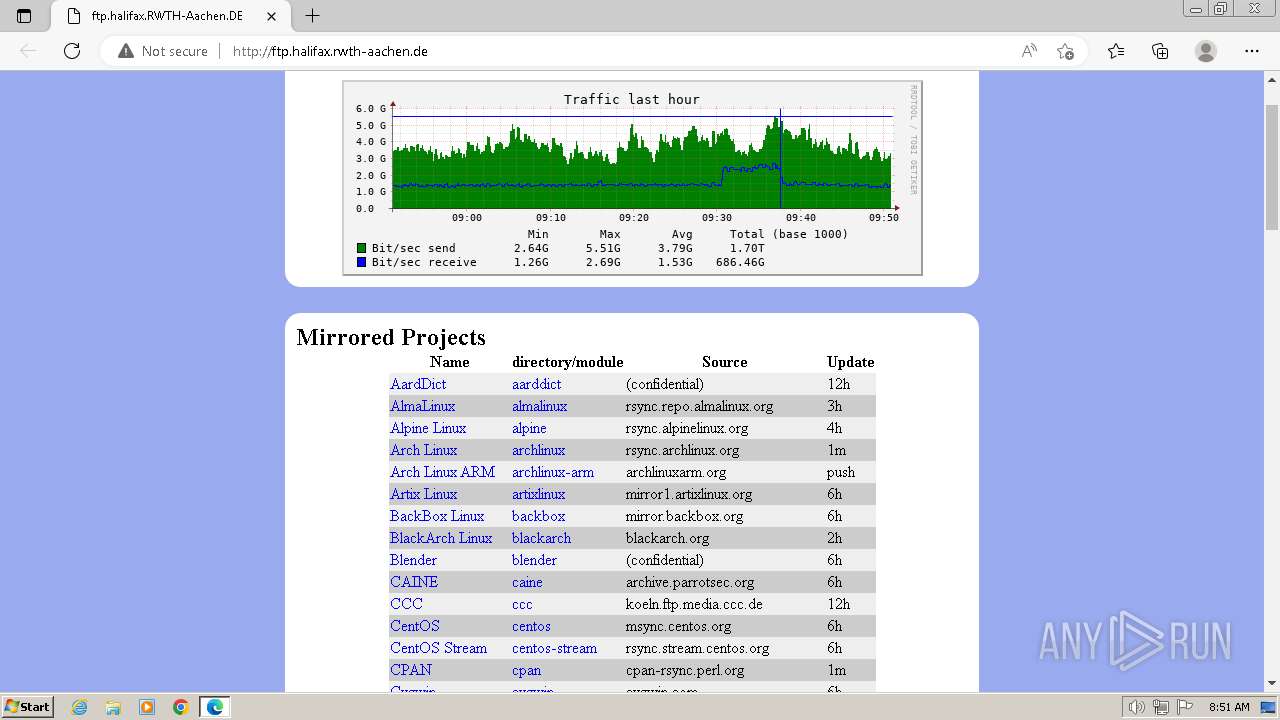Open the AlmaLinux project link
Viewport: 1280px width, 720px height.
[x=422, y=406]
